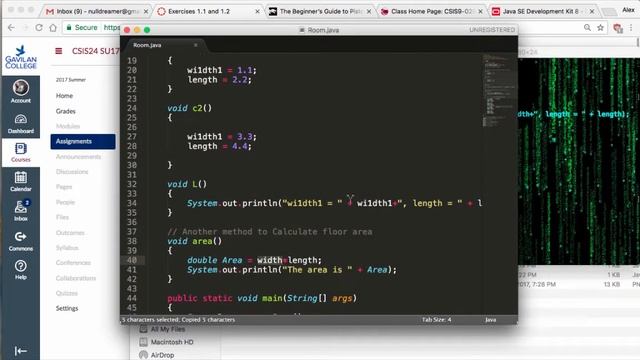The width and height of the screenshot is (640, 360).
Task: Switch to the Exercises 1.1 and 1.2 tab
Action: click(x=208, y=11)
